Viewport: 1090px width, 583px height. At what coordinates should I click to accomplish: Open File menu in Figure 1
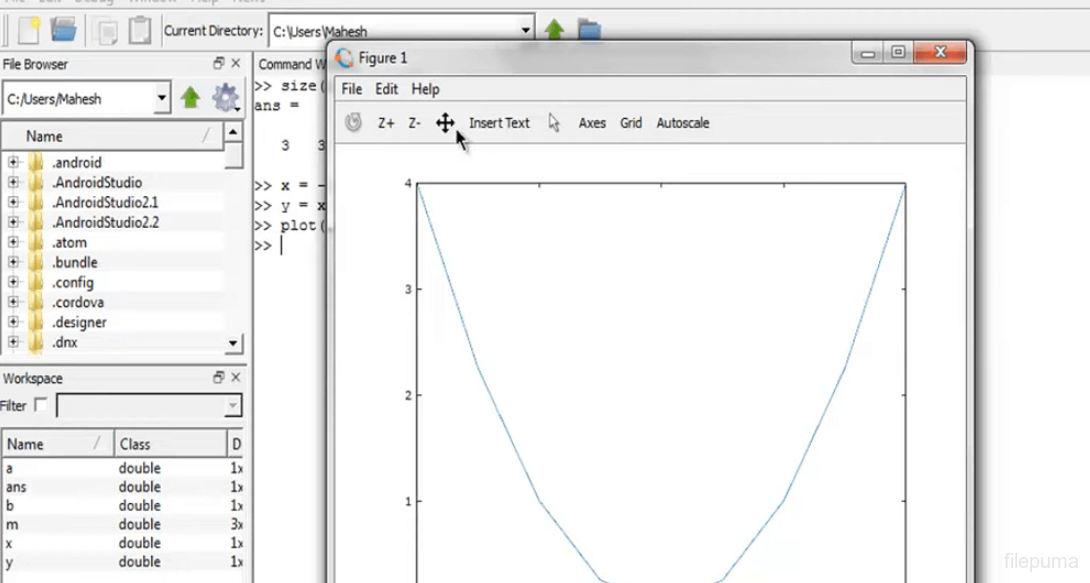pos(352,89)
